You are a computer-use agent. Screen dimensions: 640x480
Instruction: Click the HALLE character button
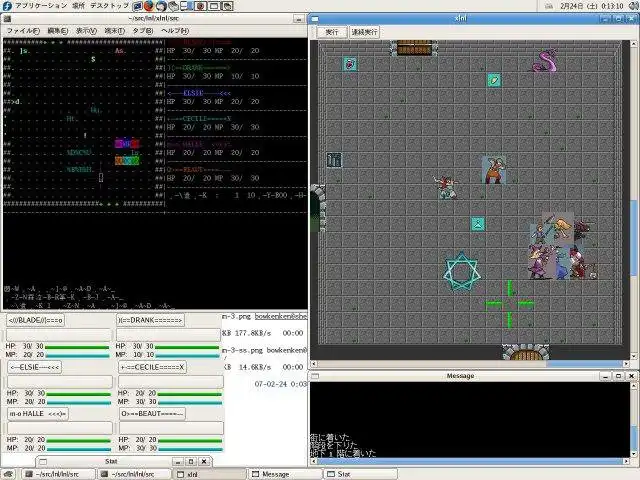(38, 414)
